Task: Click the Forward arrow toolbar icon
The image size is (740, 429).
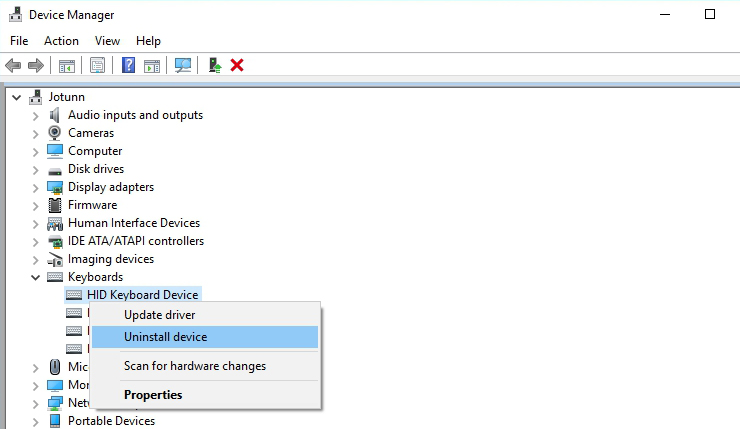Action: (36, 65)
